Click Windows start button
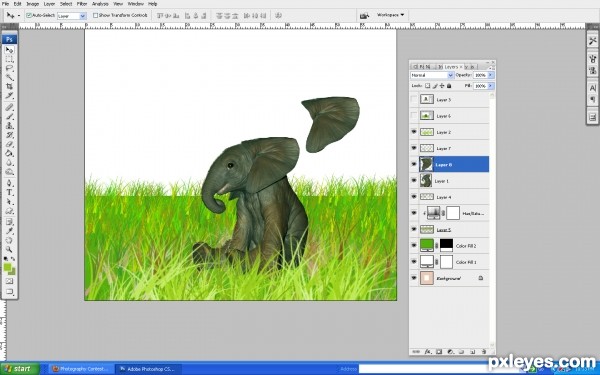This screenshot has width=600, height=375. point(20,369)
